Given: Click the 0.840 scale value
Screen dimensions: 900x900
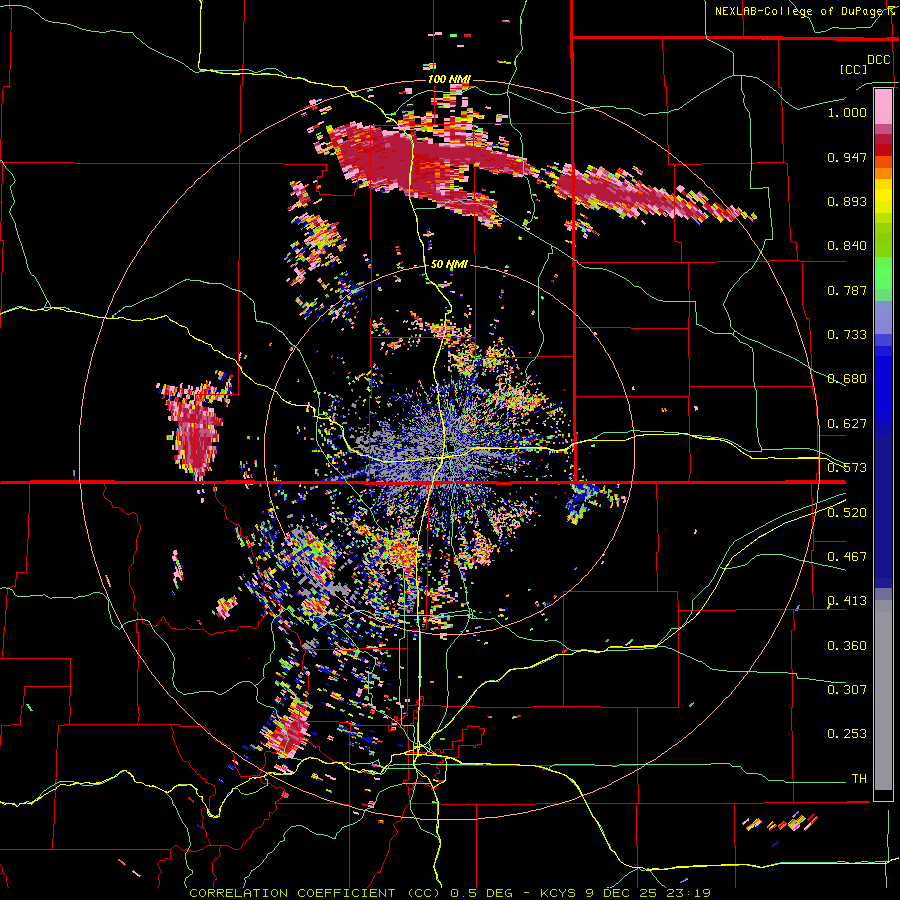Looking at the screenshot, I should (x=847, y=246).
